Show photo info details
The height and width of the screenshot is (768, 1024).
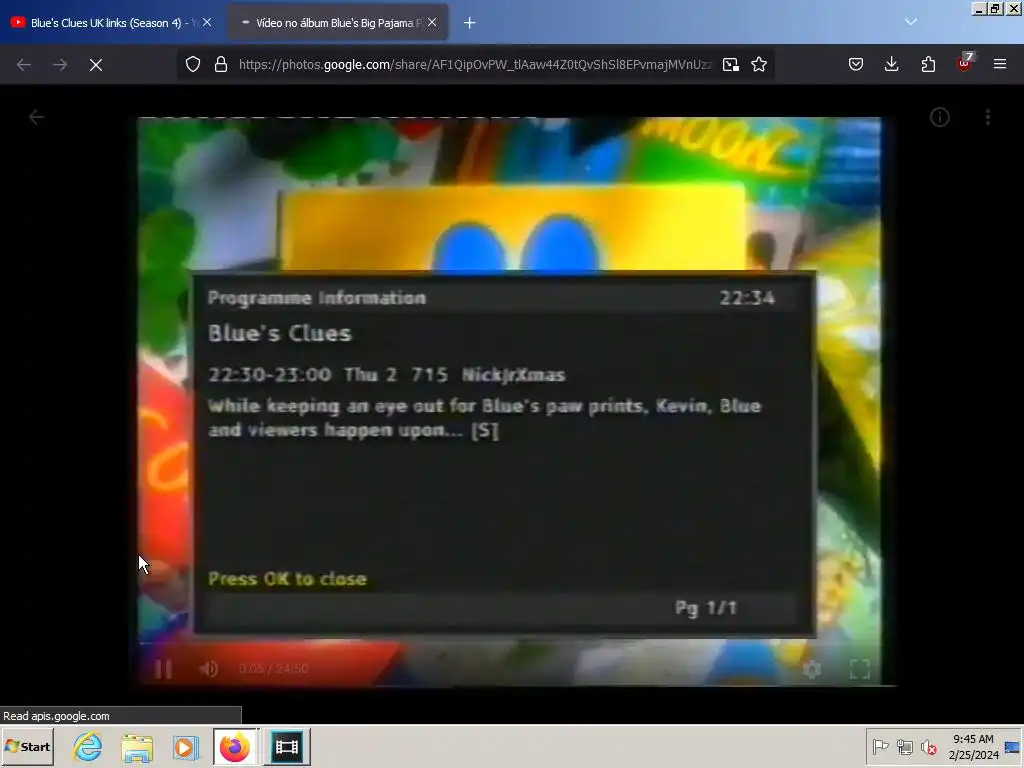tap(940, 118)
